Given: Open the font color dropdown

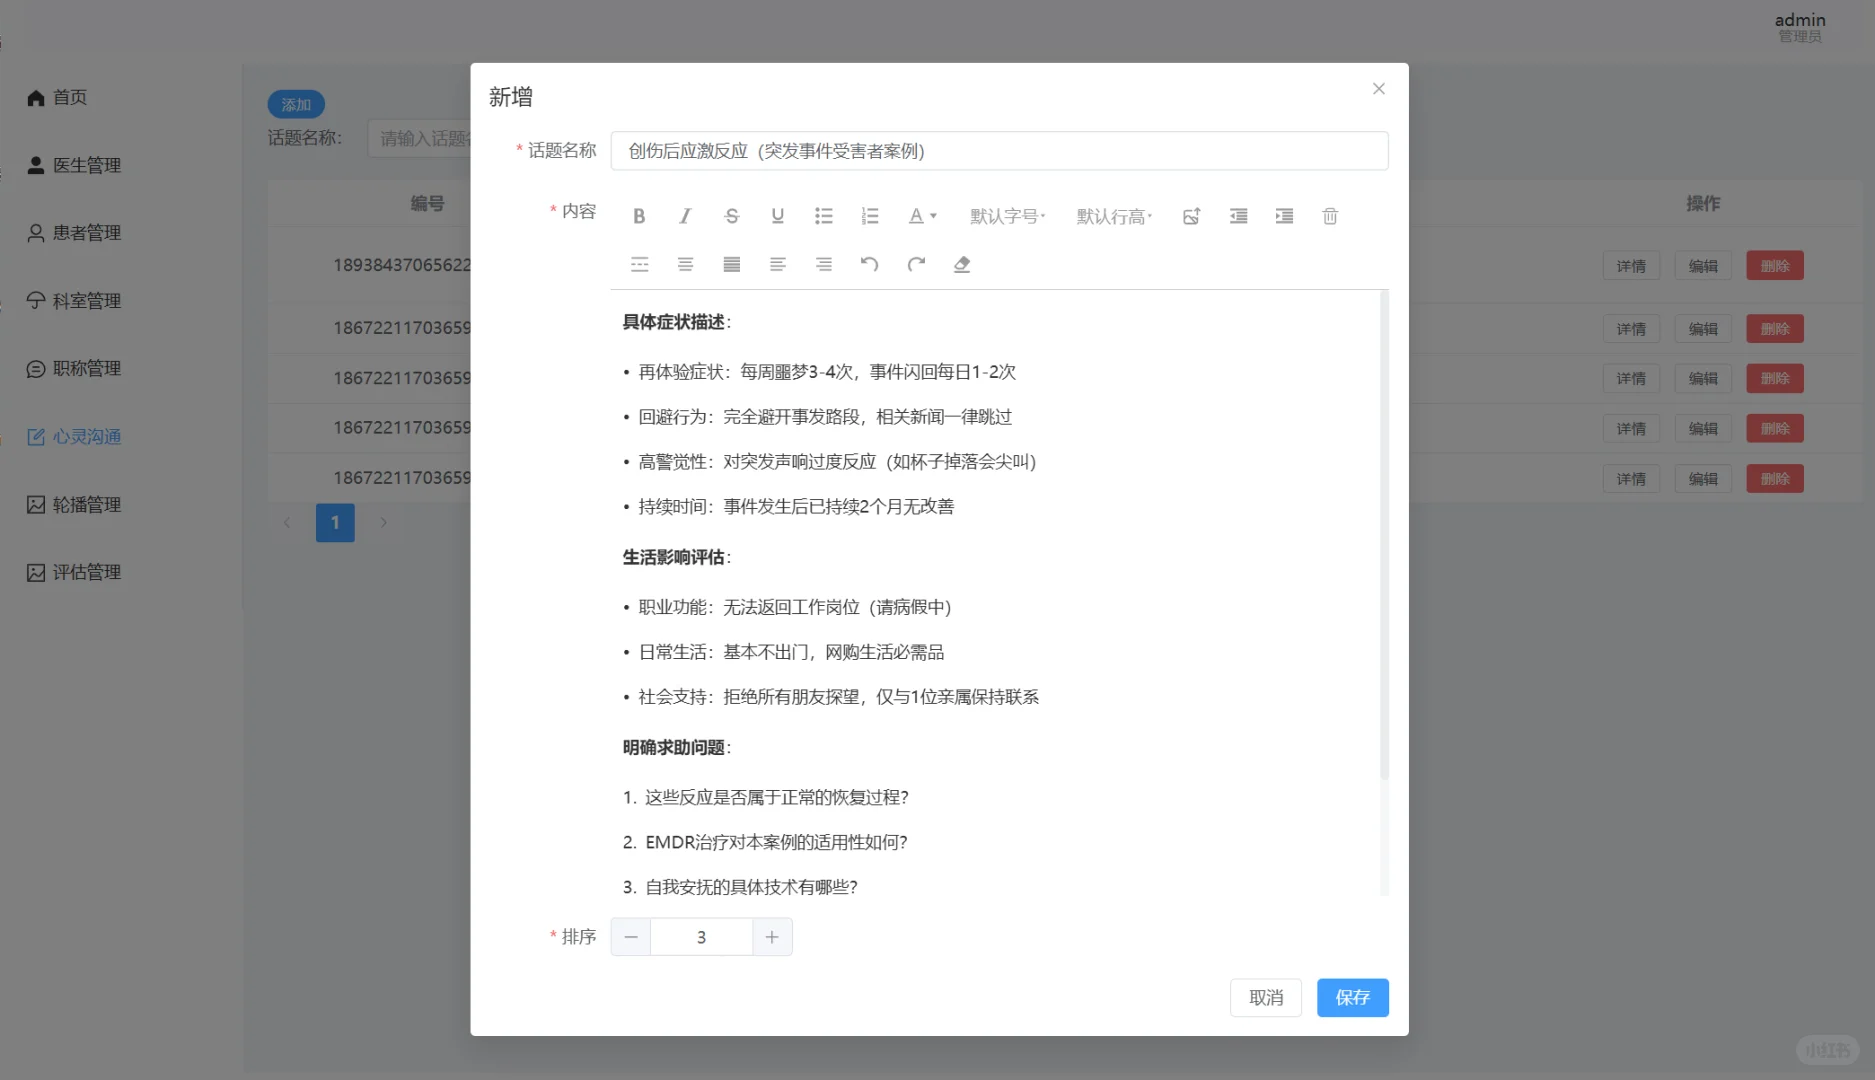Looking at the screenshot, I should pos(921,215).
